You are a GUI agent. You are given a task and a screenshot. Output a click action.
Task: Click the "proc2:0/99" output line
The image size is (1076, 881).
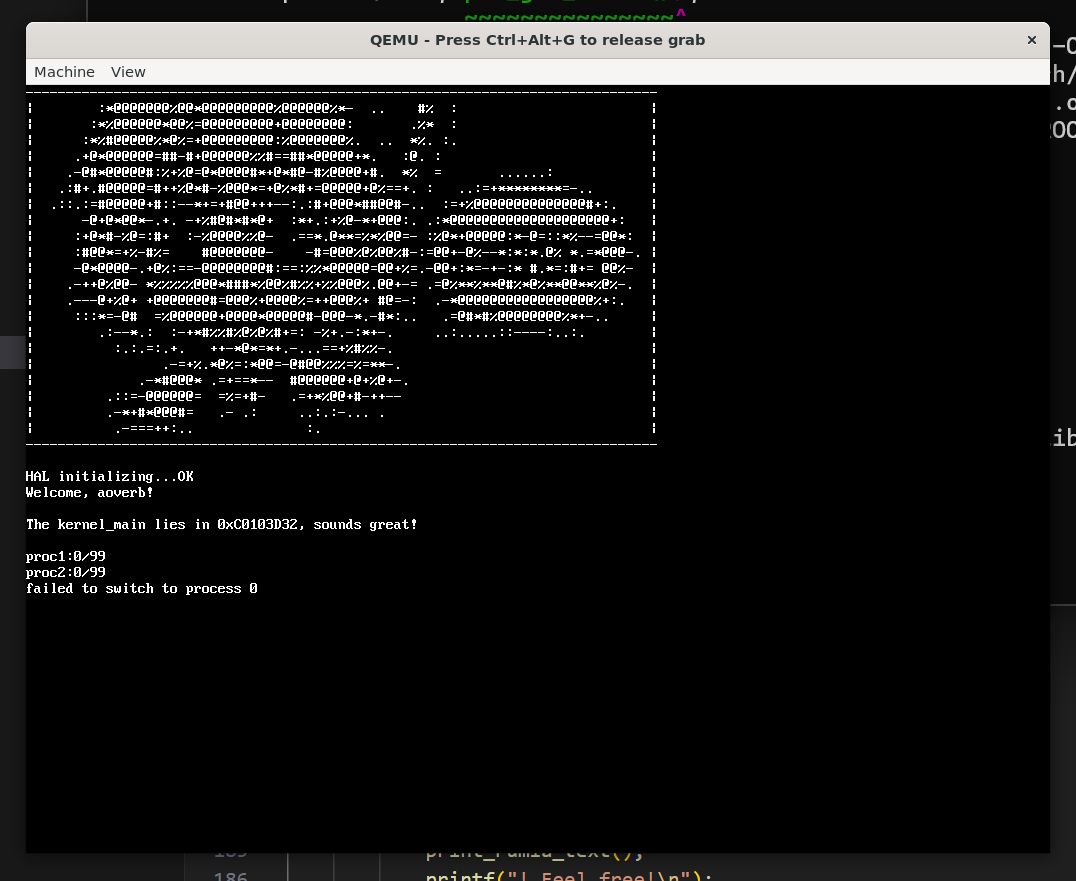pos(66,573)
